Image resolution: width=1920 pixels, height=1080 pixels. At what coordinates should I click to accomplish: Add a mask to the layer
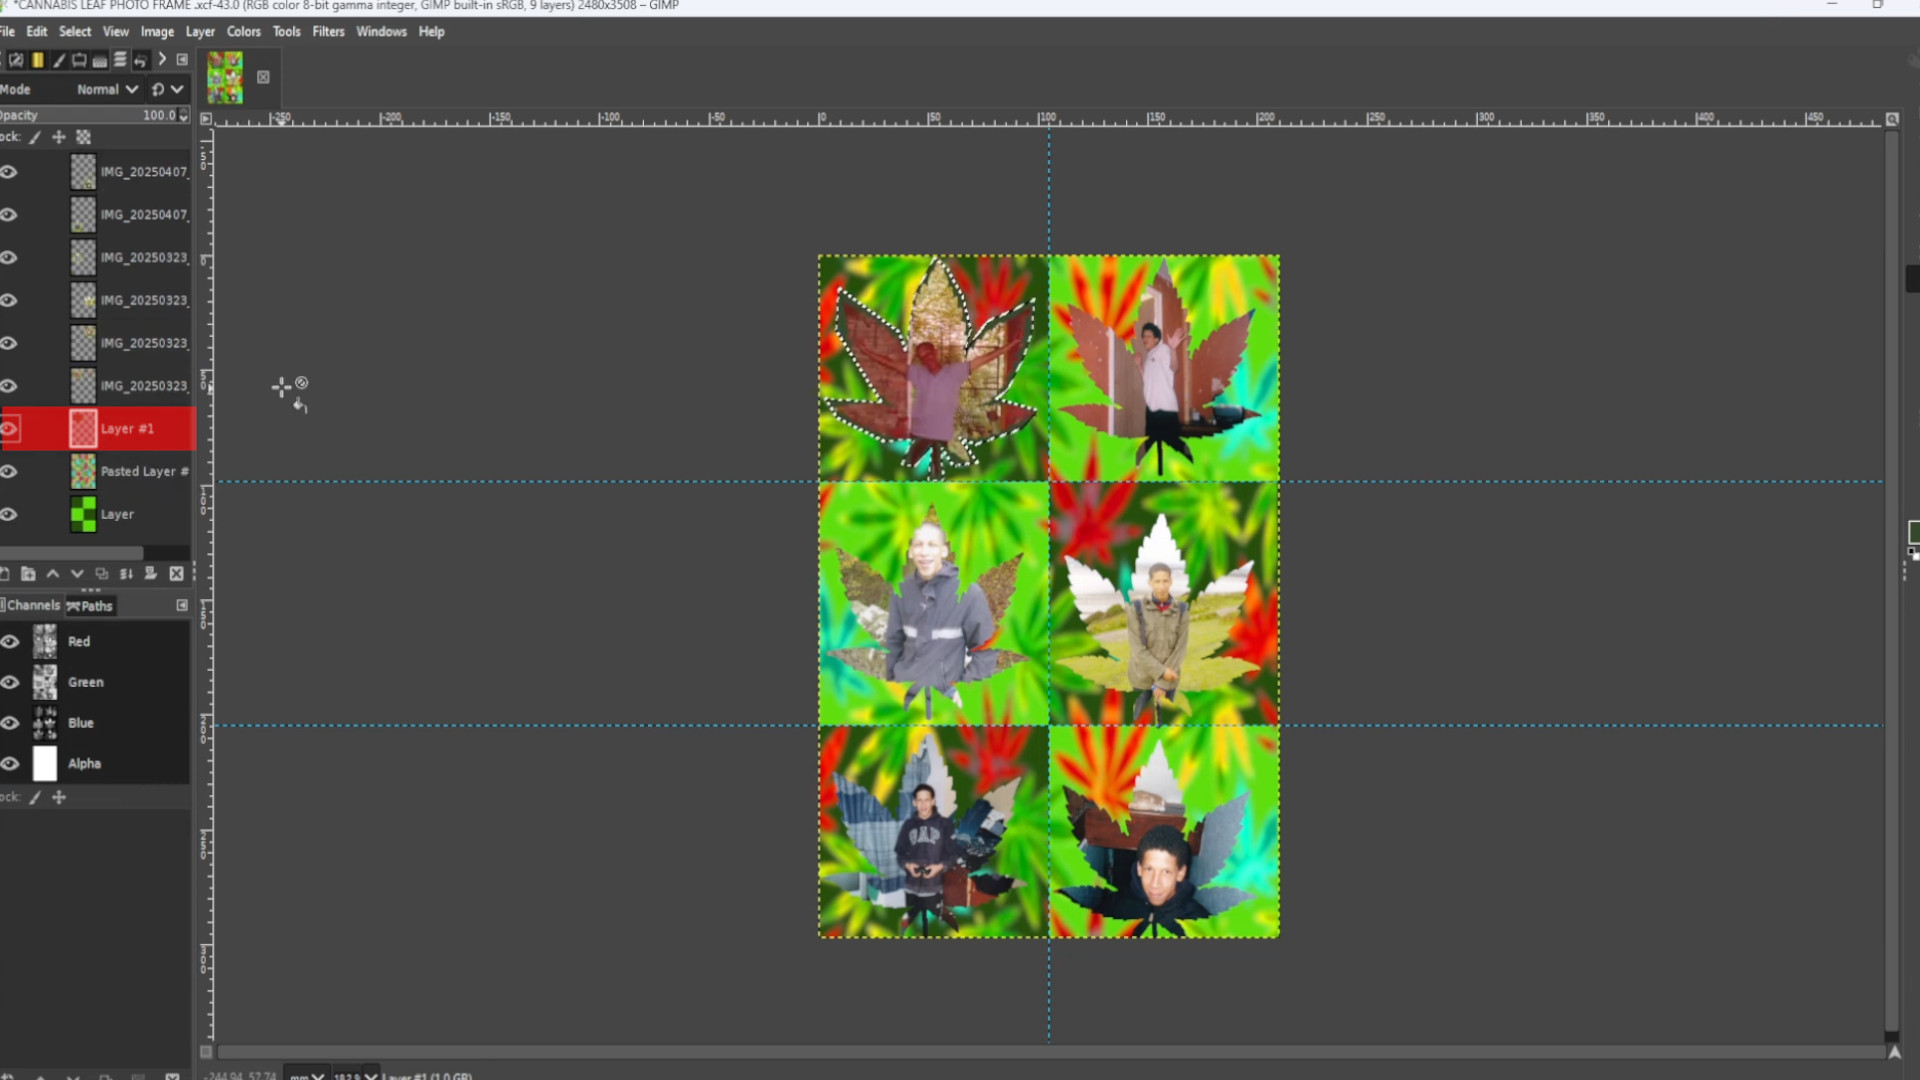(150, 574)
